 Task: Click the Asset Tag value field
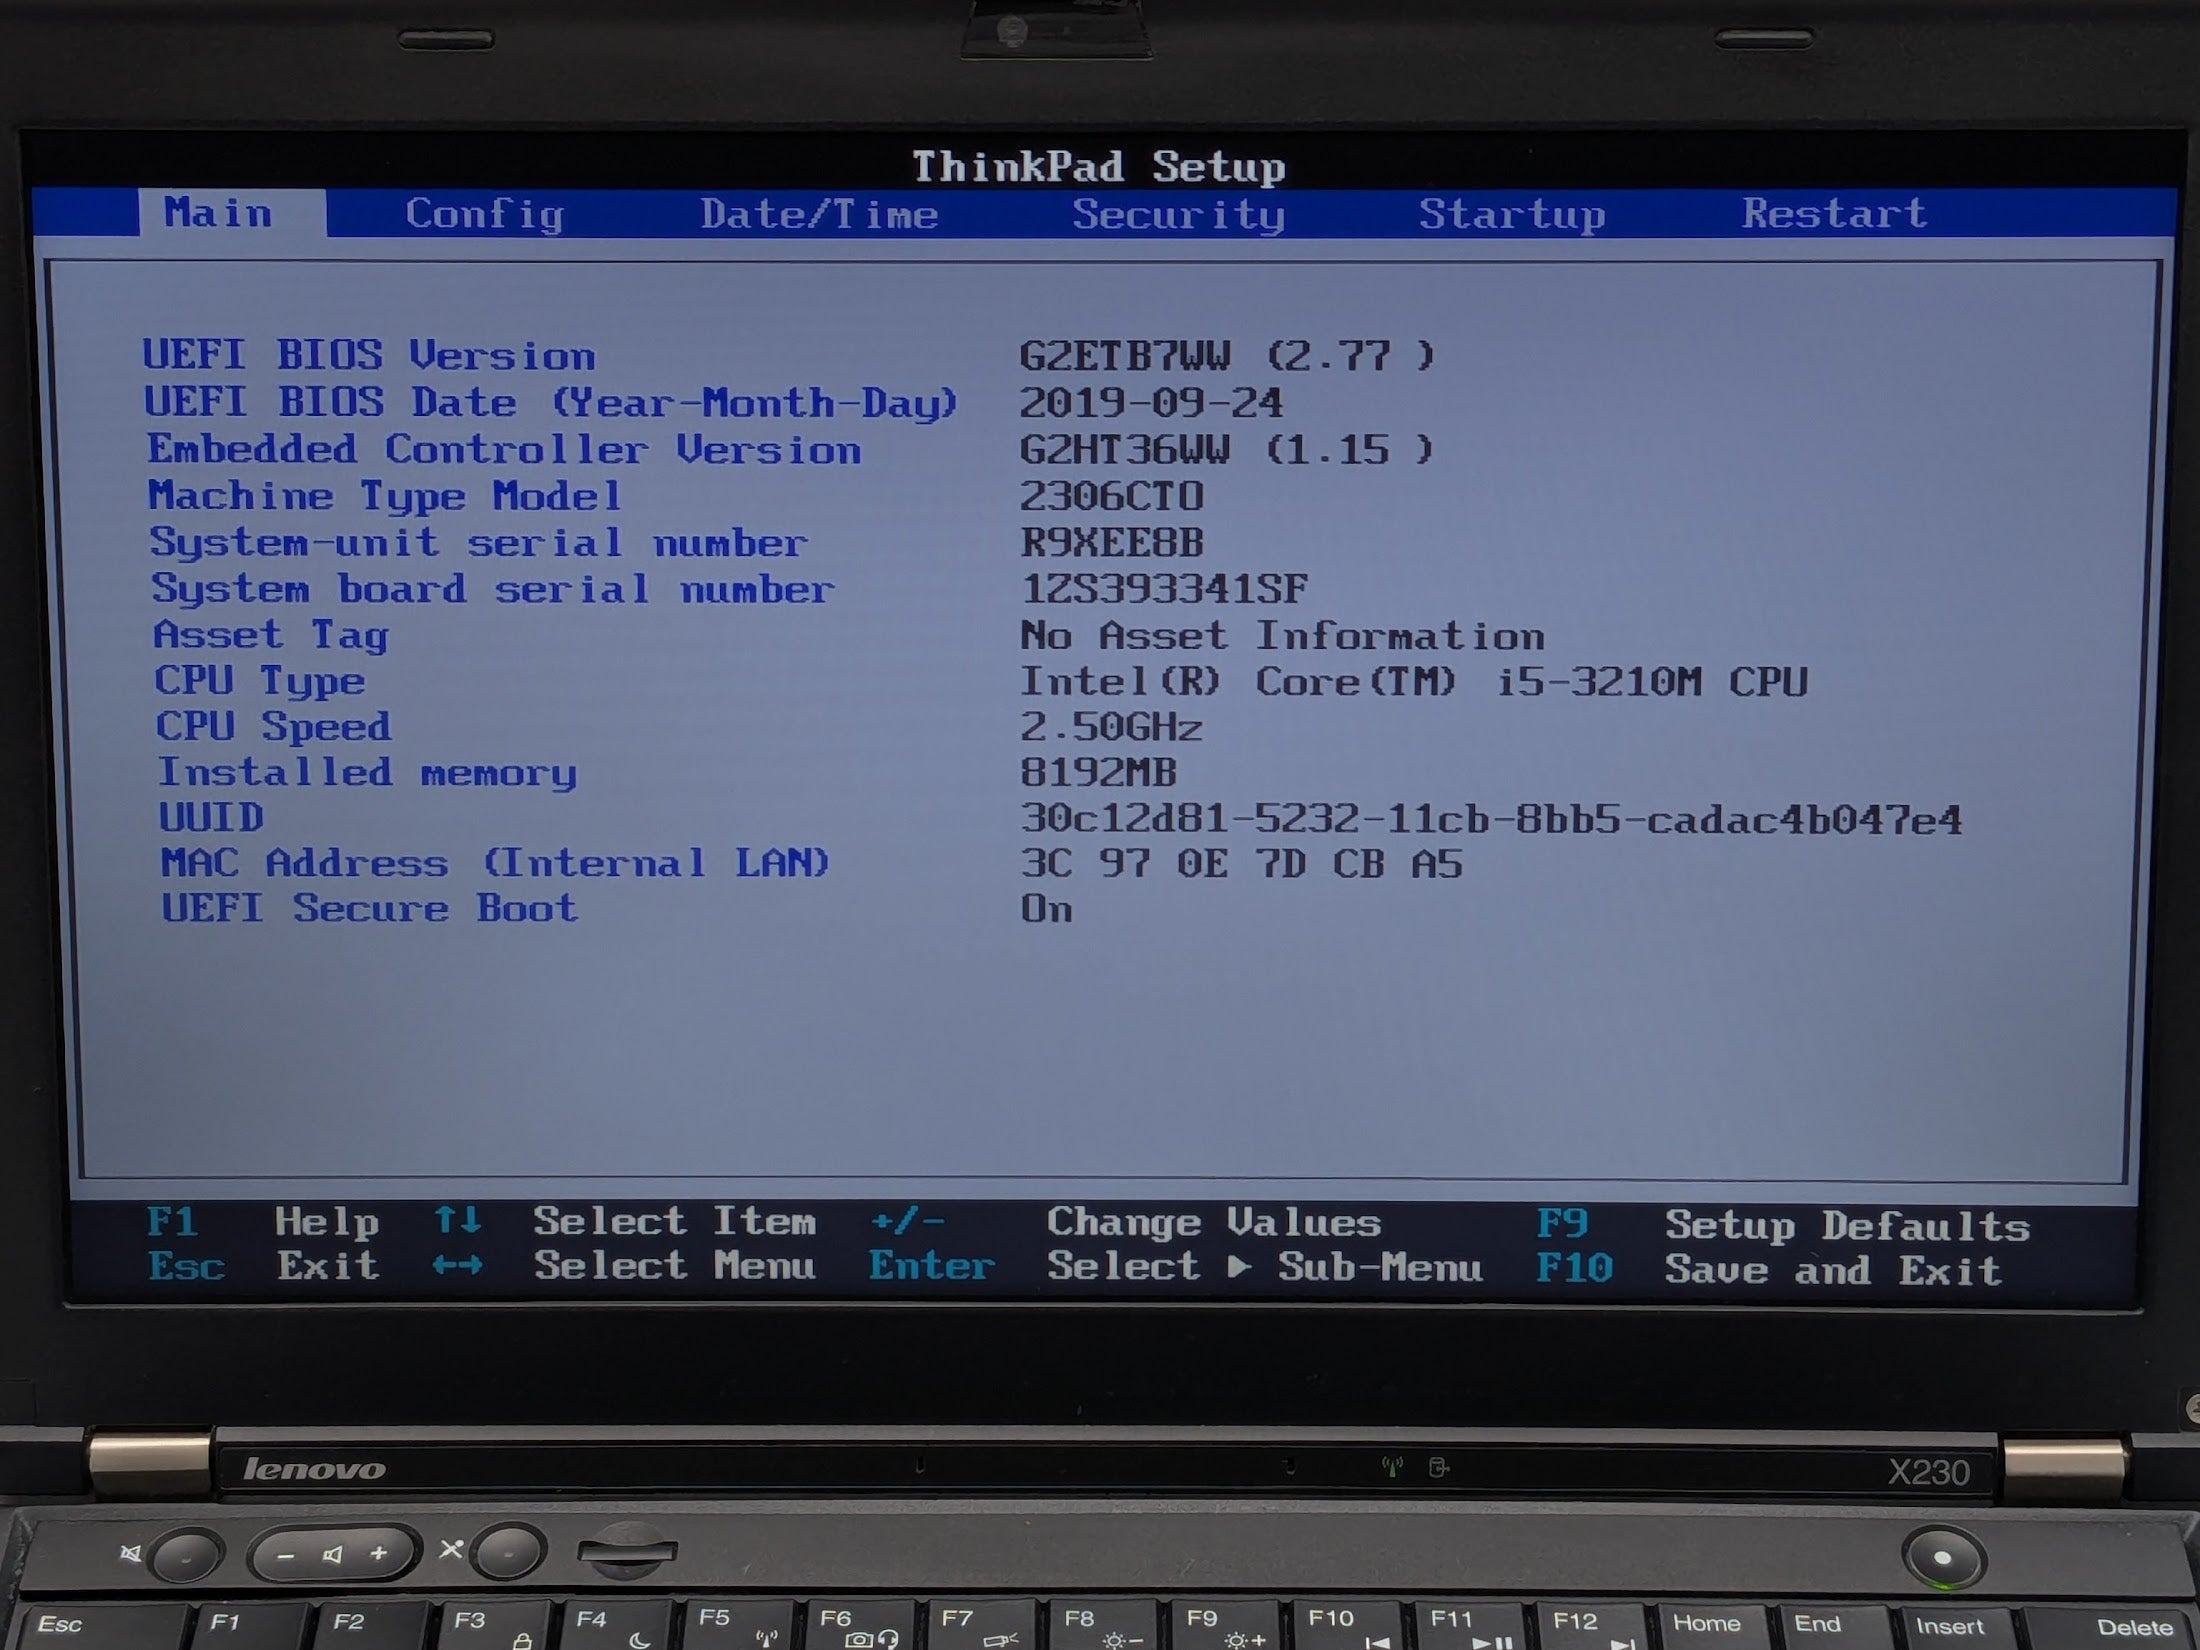click(x=1282, y=636)
